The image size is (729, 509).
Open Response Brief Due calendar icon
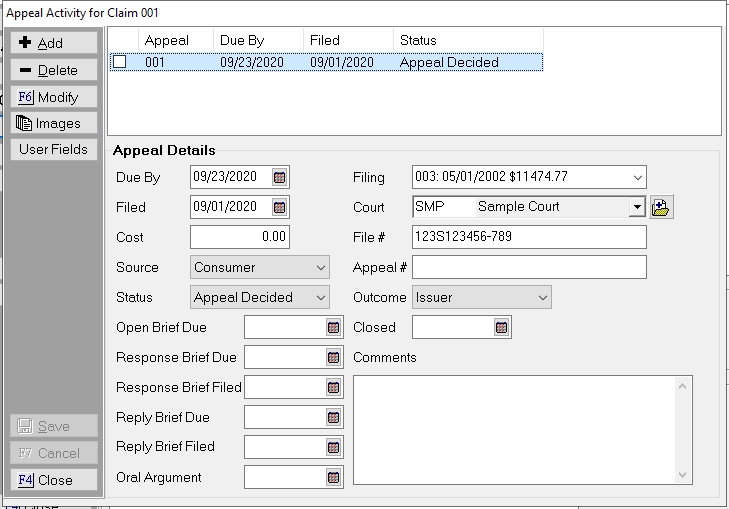333,358
